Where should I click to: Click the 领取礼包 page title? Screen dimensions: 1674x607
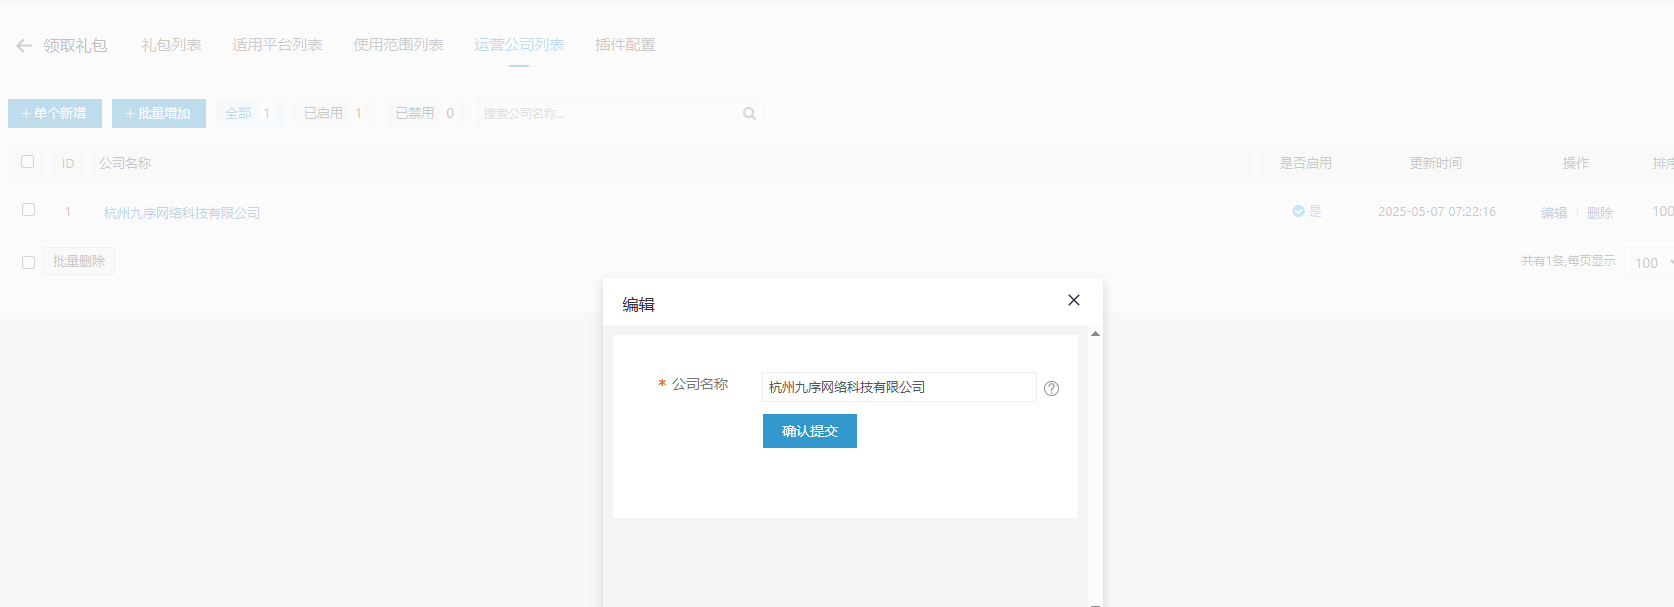[x=75, y=46]
